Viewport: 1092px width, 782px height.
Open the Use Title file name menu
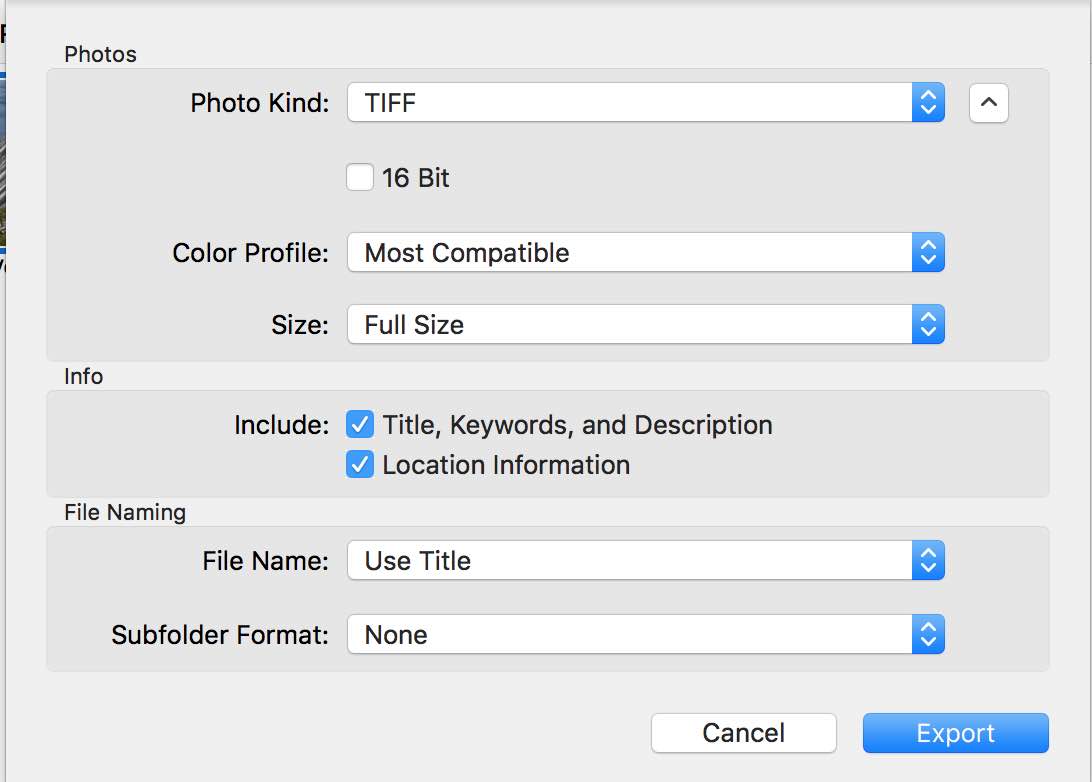click(630, 561)
